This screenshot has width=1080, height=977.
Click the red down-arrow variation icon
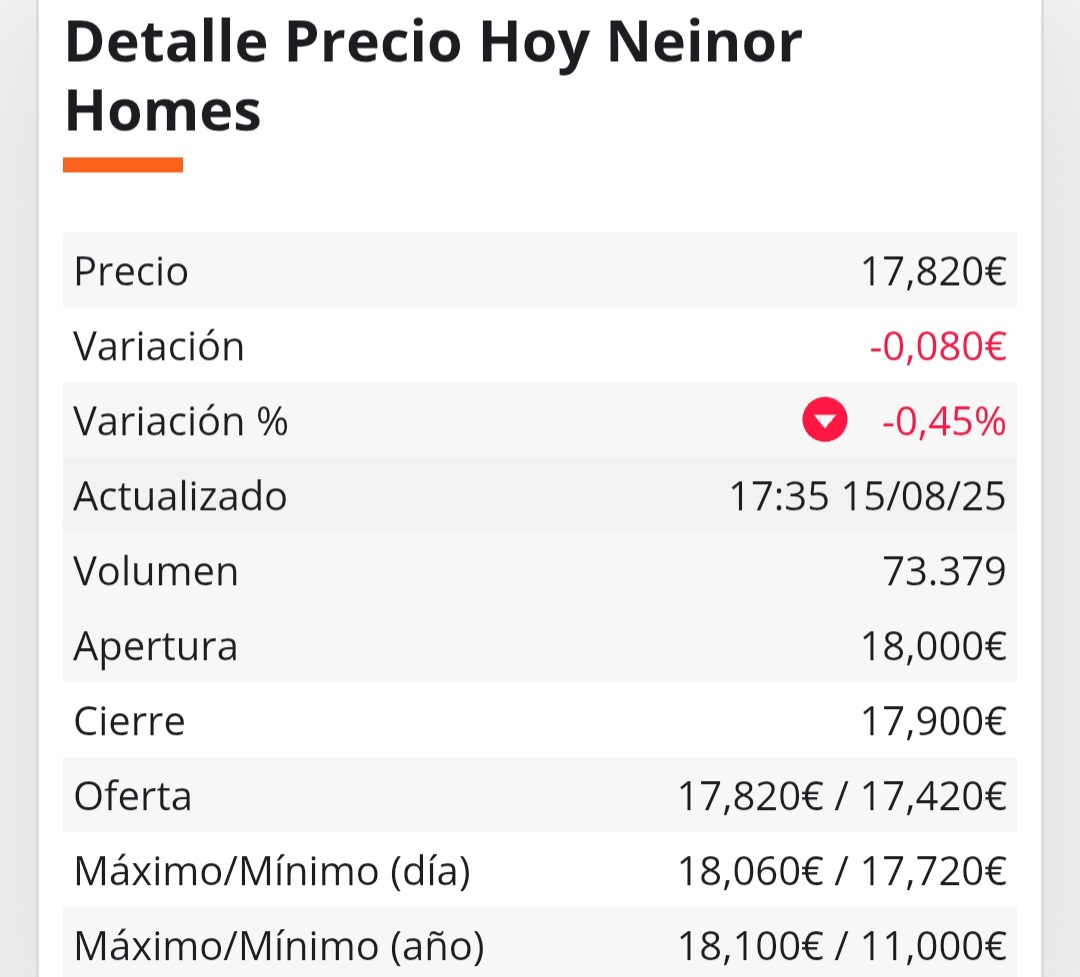tap(824, 420)
